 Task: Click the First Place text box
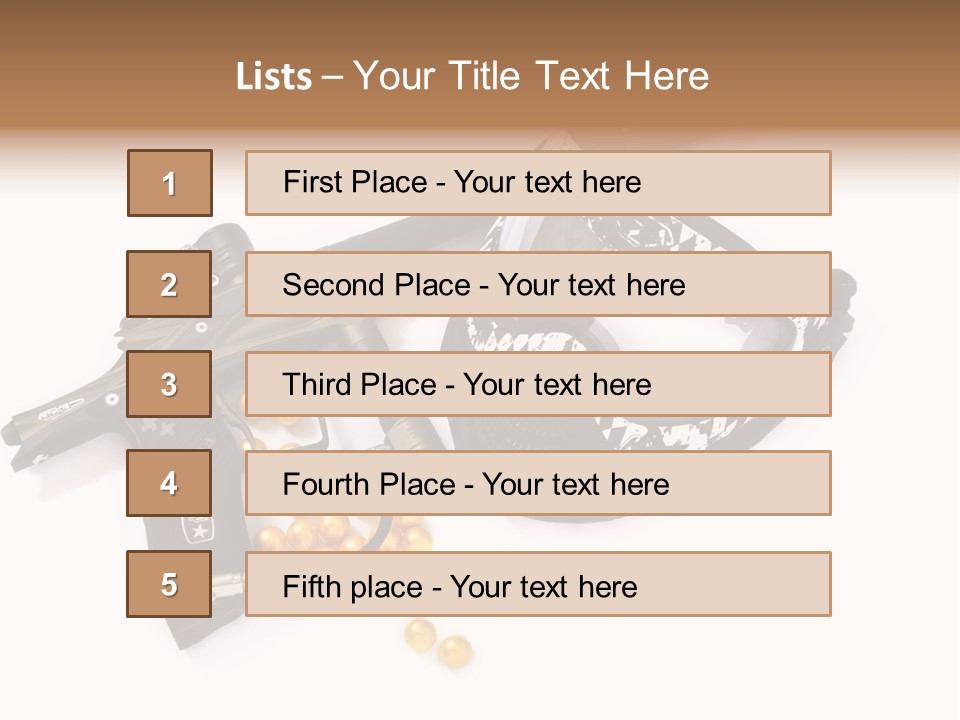pyautogui.click(x=538, y=183)
